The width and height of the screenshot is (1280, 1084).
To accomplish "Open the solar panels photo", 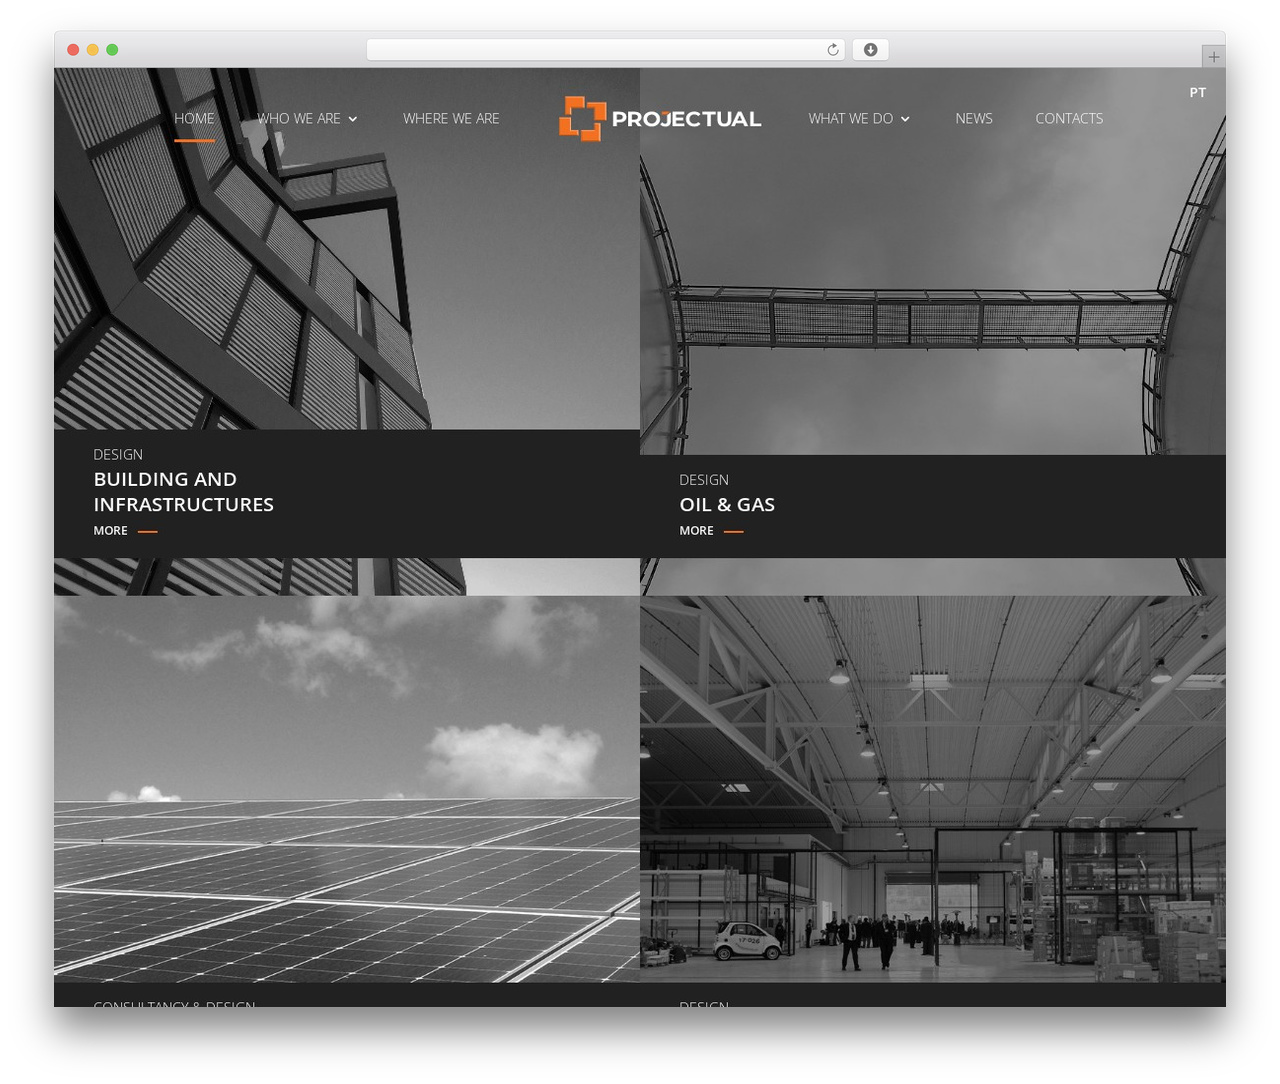I will pyautogui.click(x=347, y=789).
